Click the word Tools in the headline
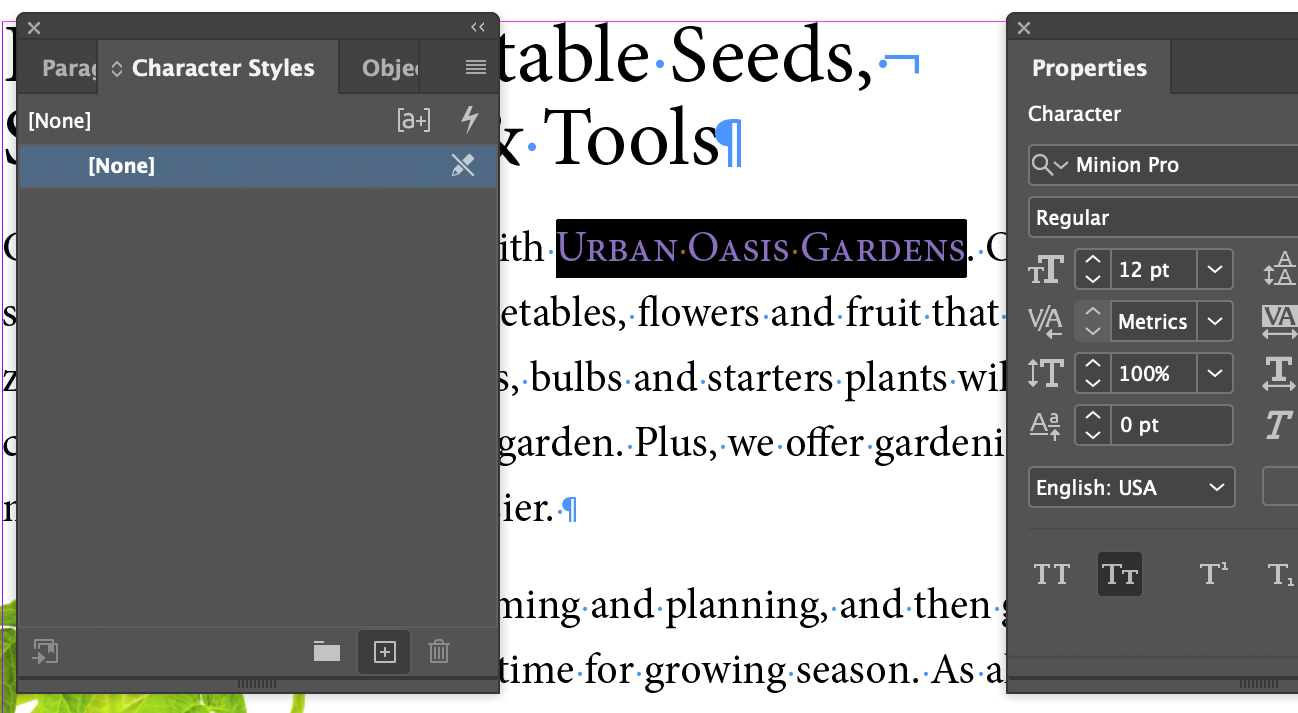The width and height of the screenshot is (1298, 713). (631, 138)
